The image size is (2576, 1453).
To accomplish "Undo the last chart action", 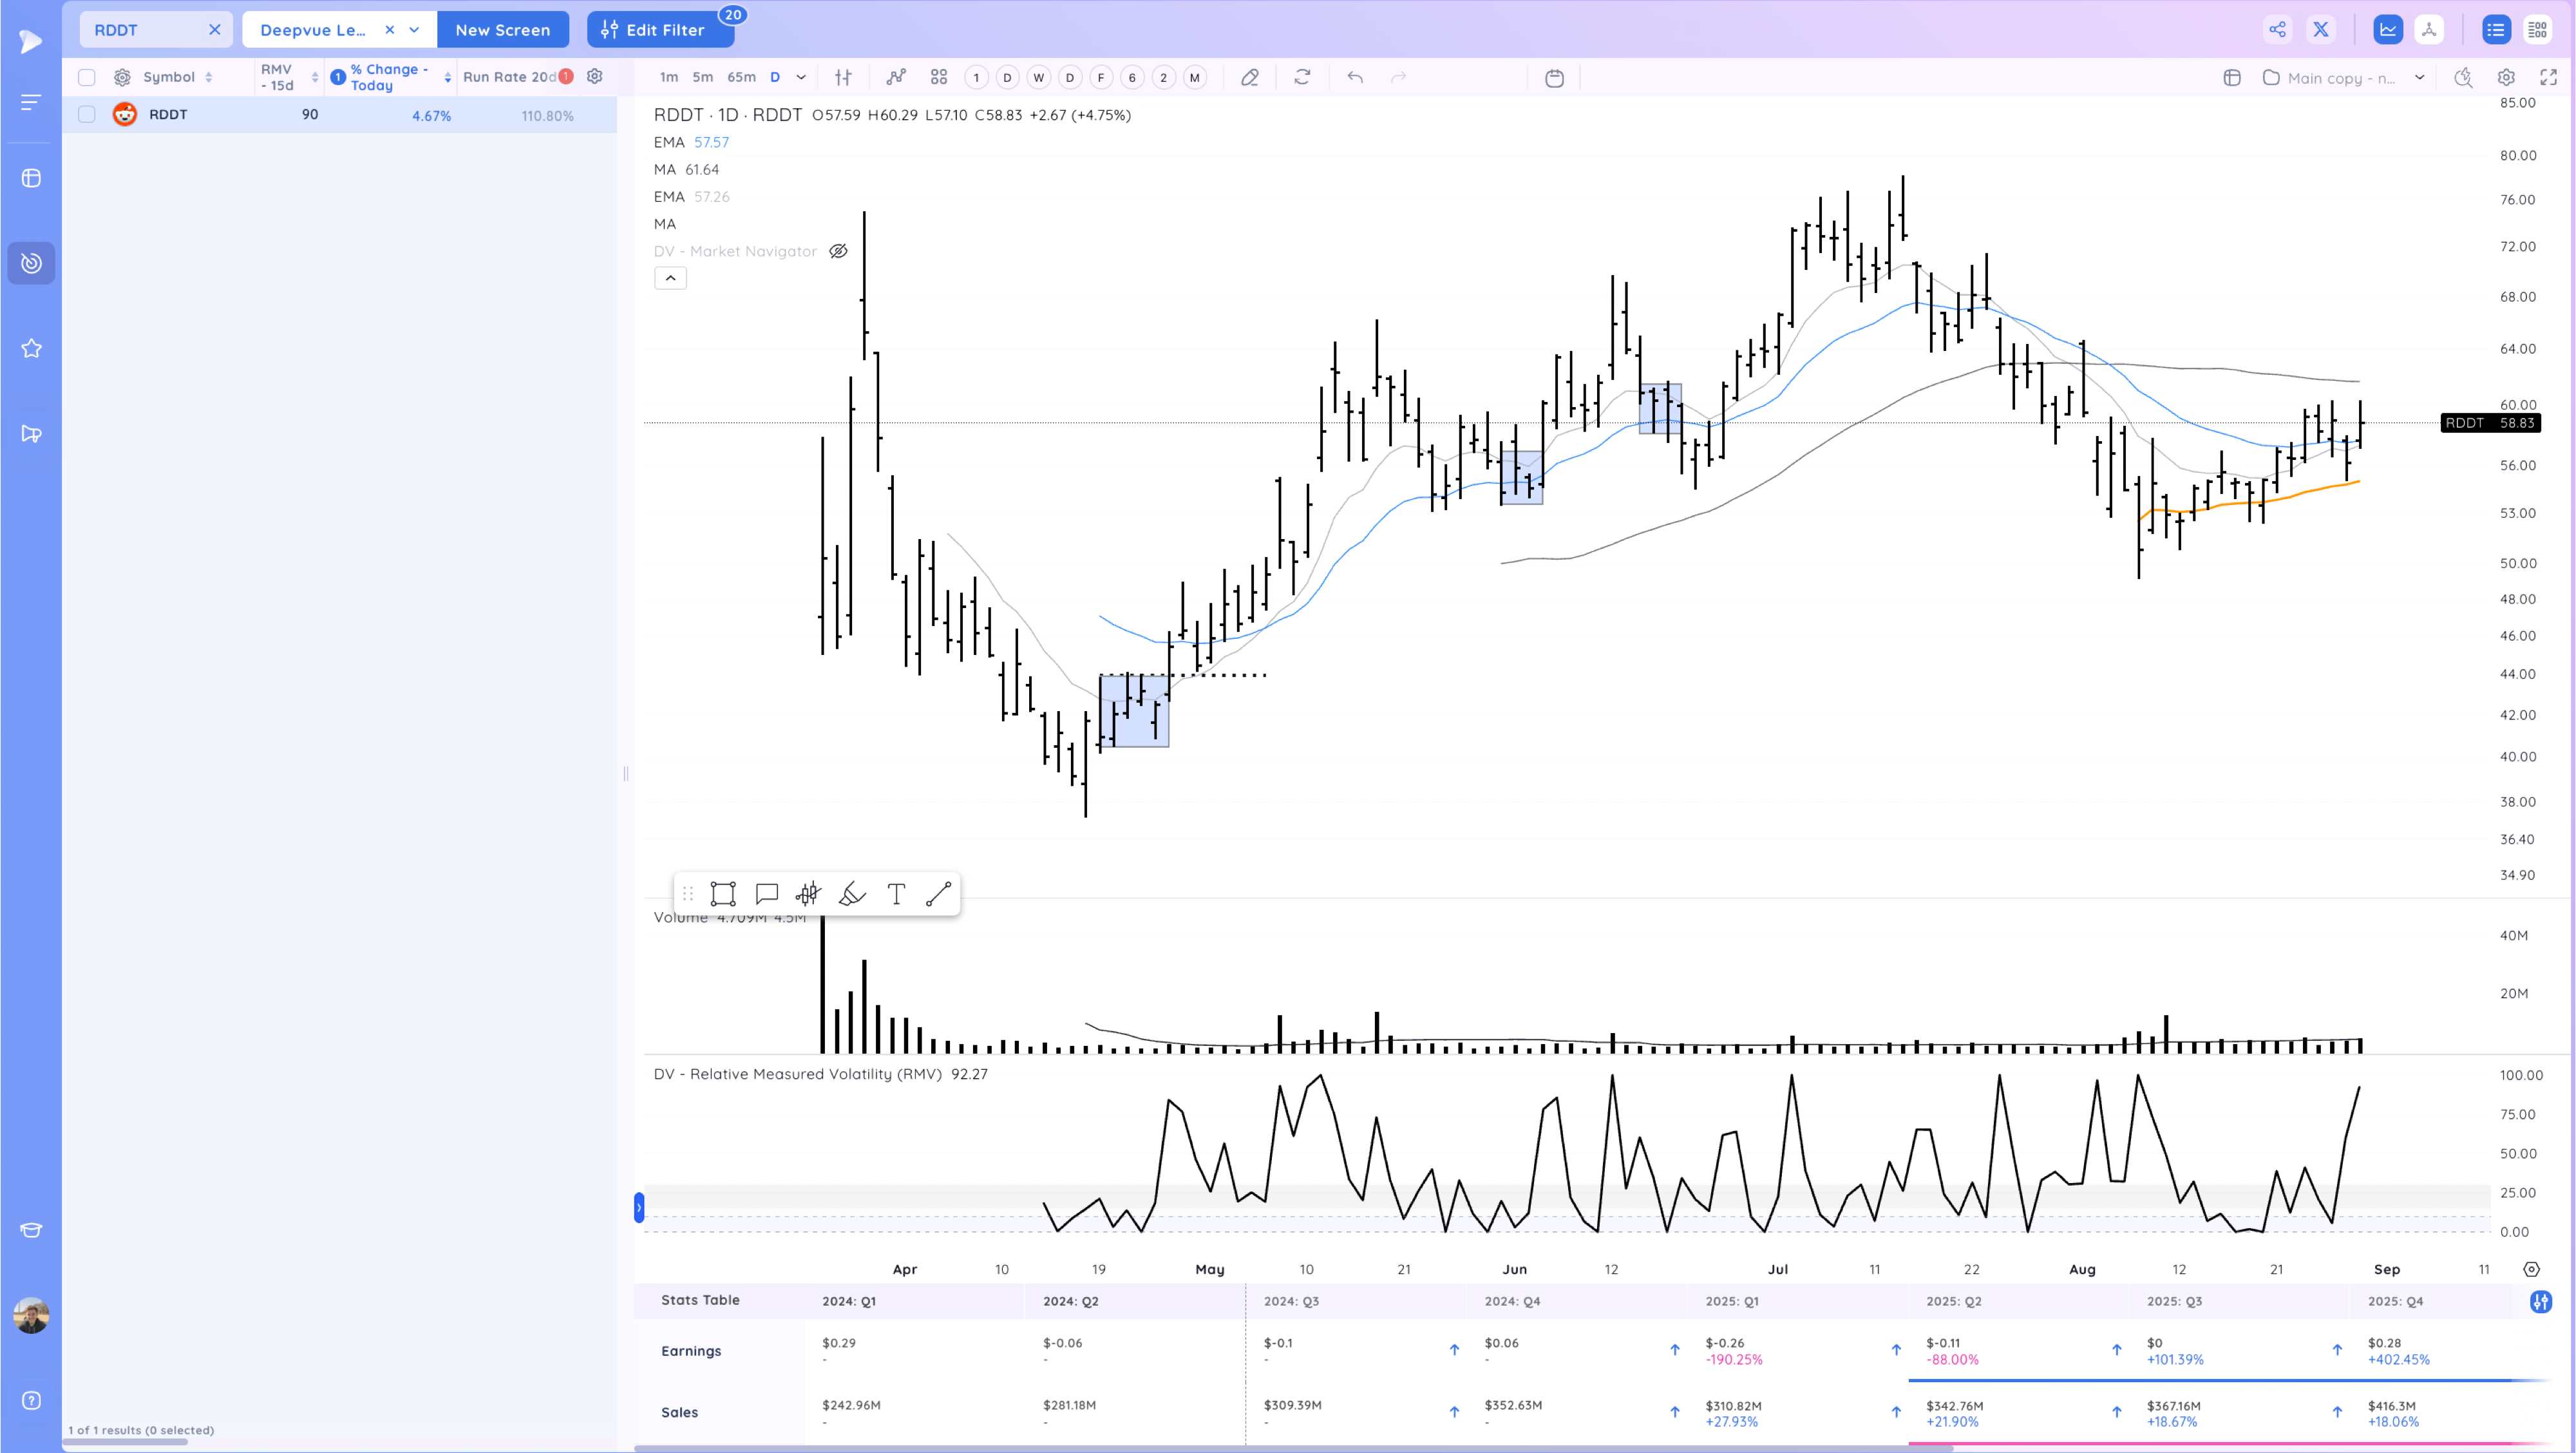I will pos(1355,77).
